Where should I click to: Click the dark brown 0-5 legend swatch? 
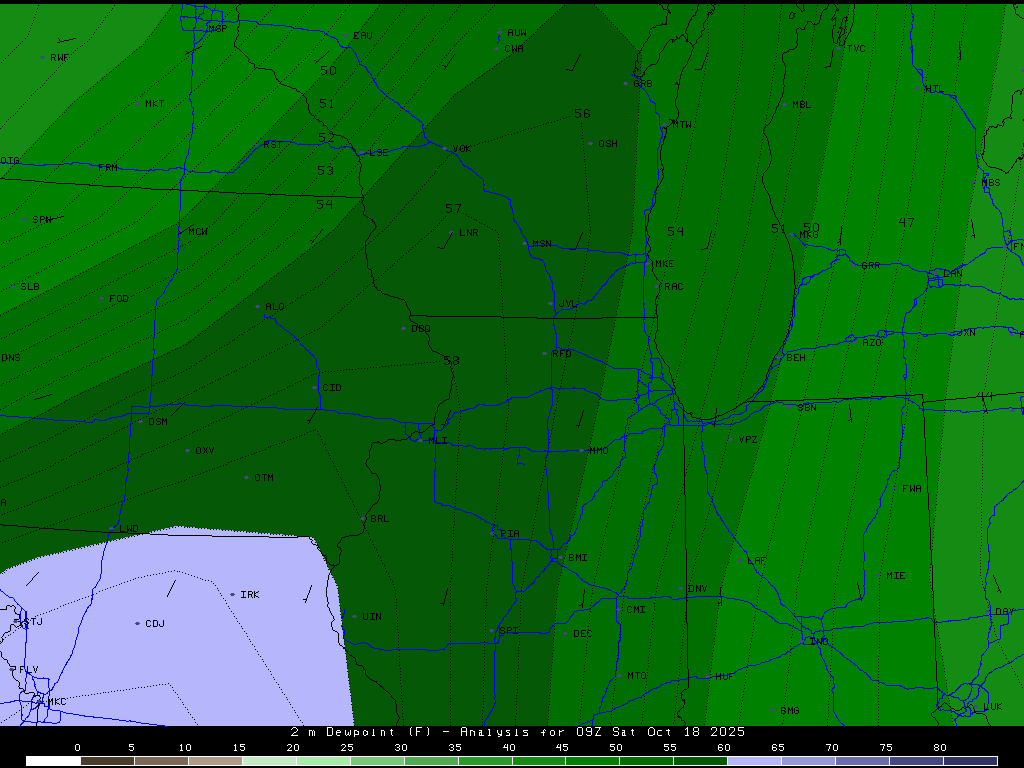tap(108, 761)
